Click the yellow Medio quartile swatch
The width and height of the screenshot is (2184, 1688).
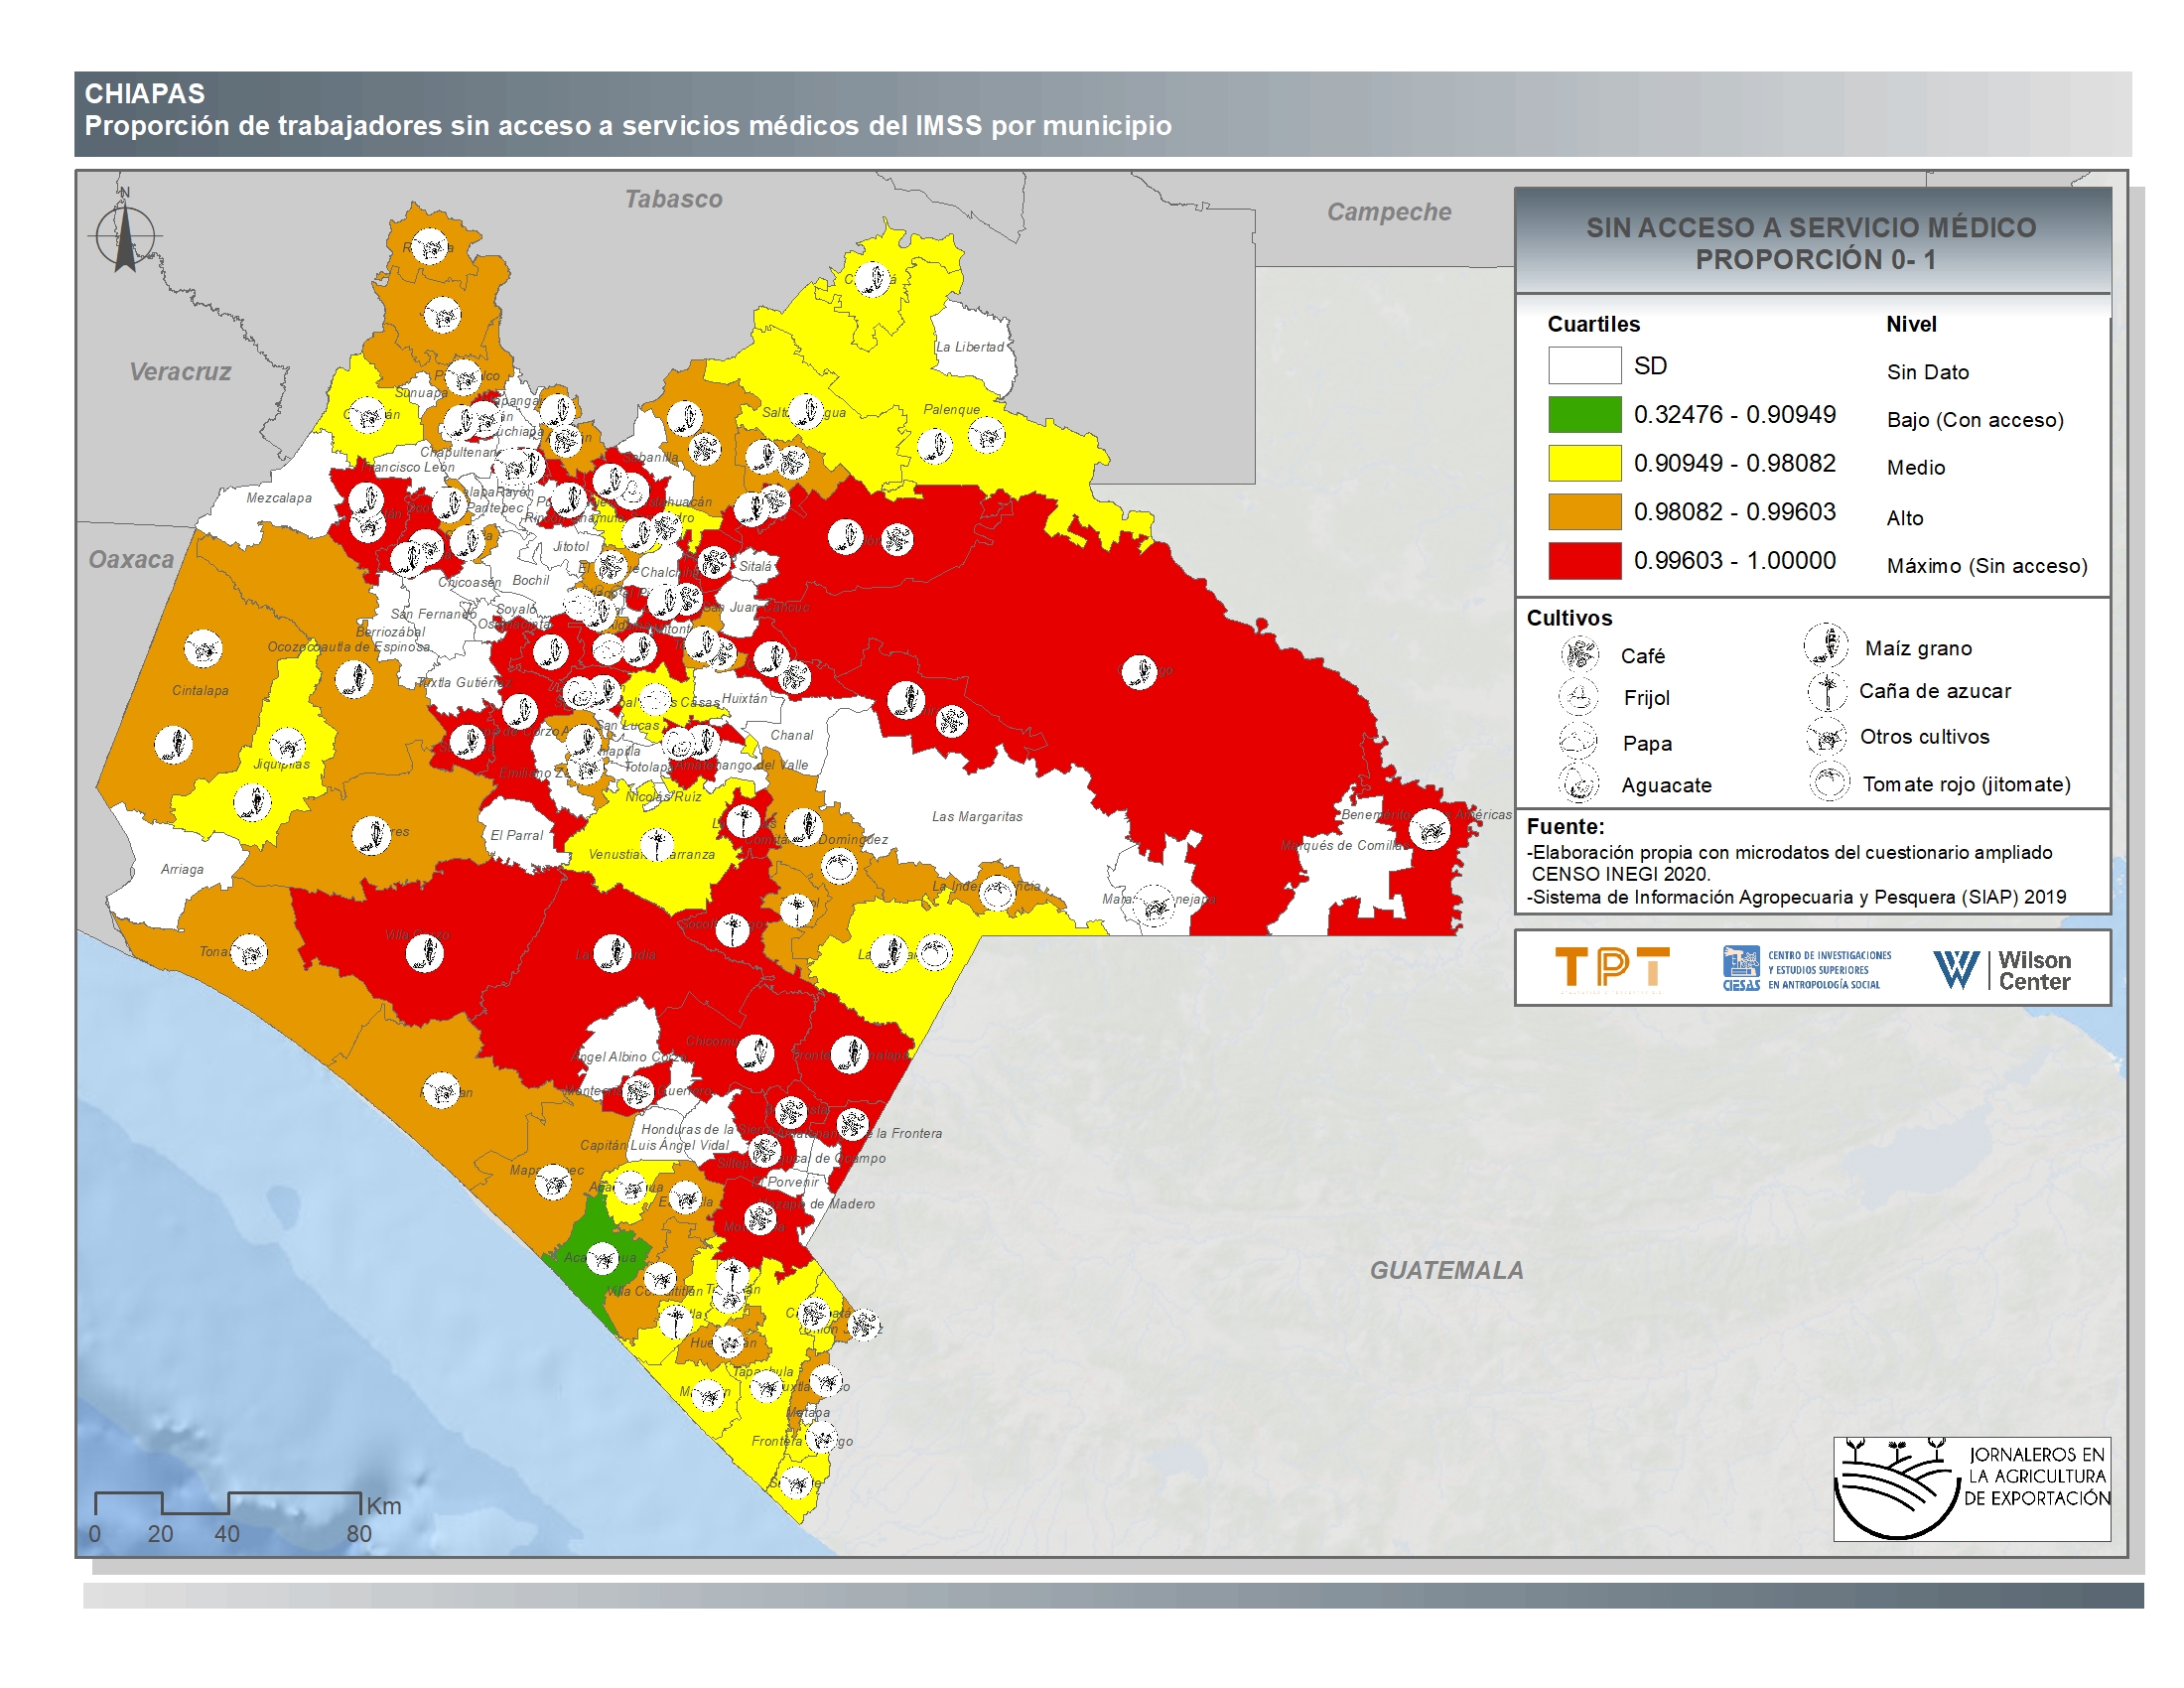1584,463
